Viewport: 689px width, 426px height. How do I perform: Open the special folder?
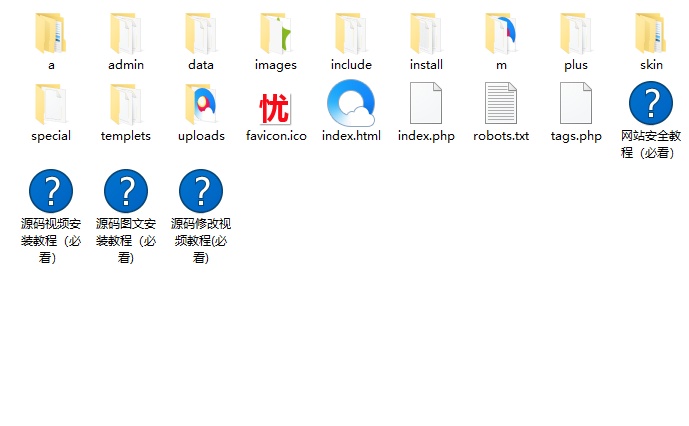pos(51,104)
